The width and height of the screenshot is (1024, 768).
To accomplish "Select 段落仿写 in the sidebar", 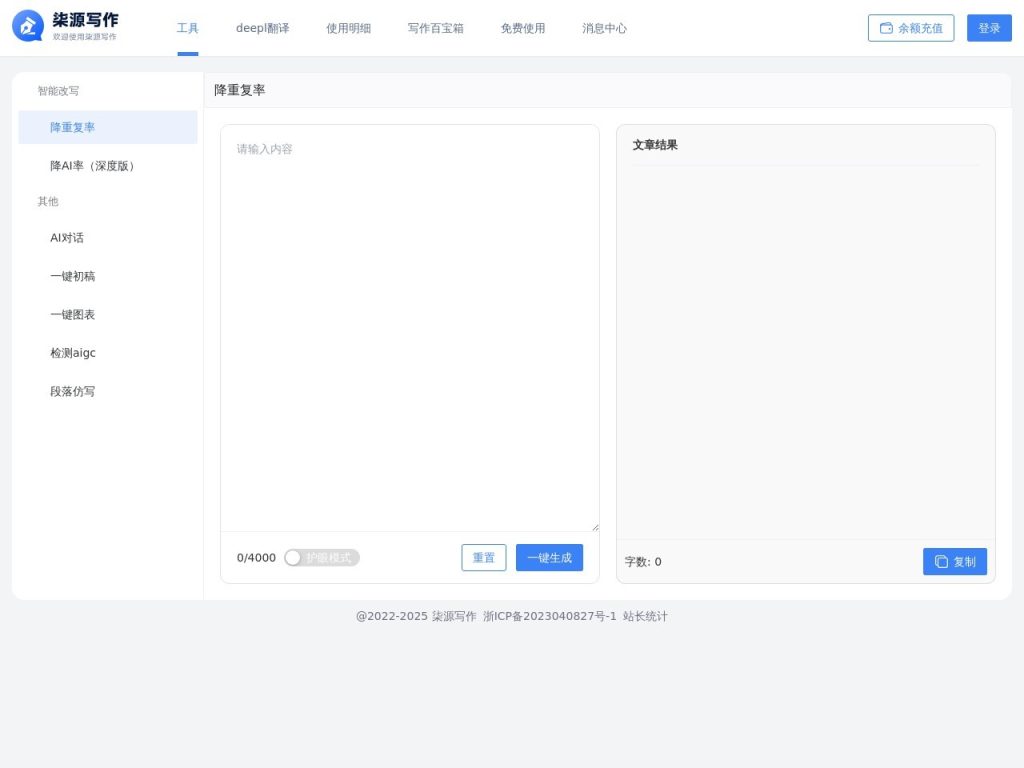I will pyautogui.click(x=108, y=391).
